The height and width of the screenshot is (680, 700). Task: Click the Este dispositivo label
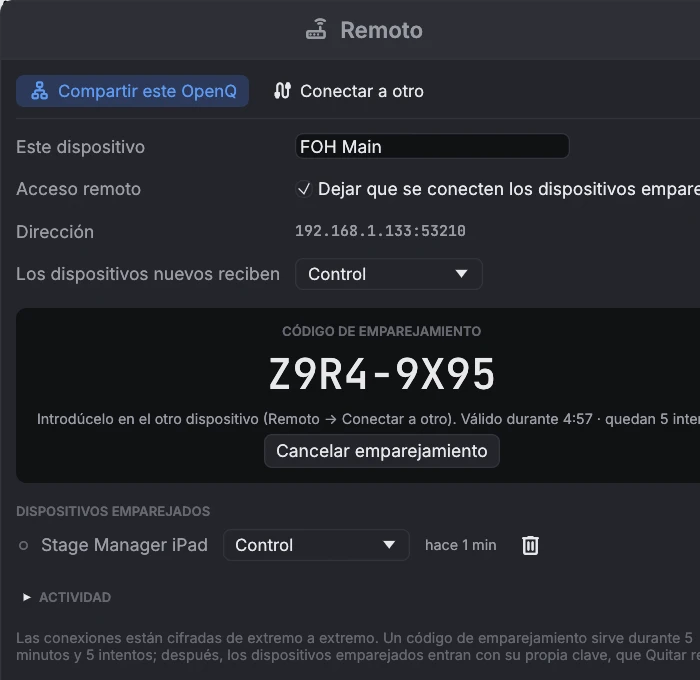80,147
